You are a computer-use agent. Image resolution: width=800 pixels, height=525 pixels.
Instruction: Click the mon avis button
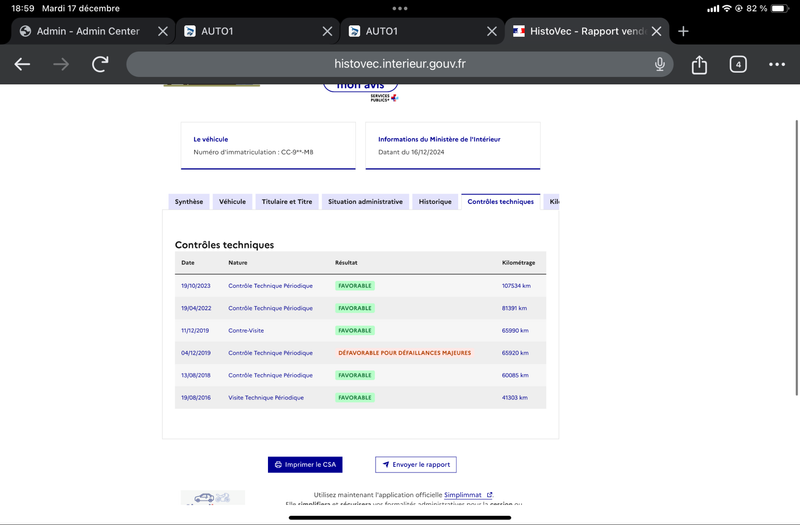click(360, 86)
